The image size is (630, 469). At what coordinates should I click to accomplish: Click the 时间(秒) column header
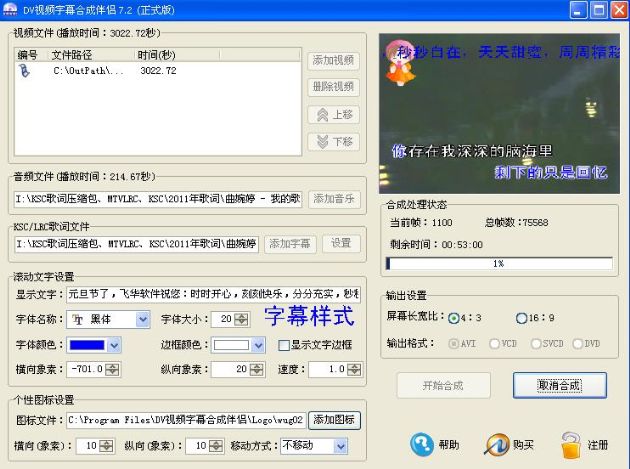156,55
